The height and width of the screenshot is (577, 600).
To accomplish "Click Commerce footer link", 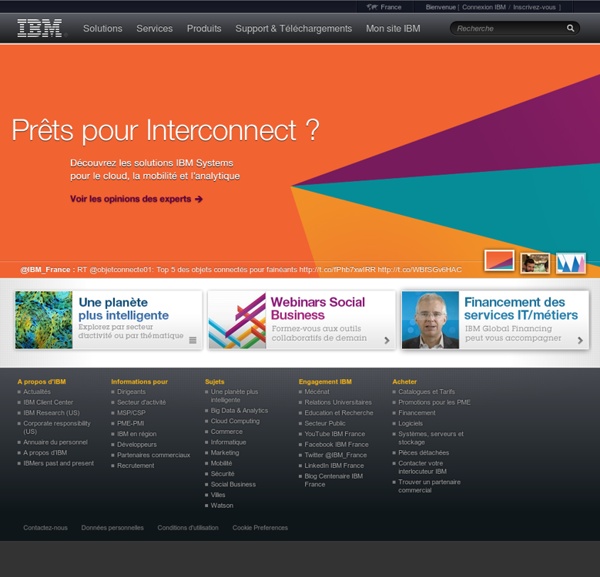I will 227,432.
